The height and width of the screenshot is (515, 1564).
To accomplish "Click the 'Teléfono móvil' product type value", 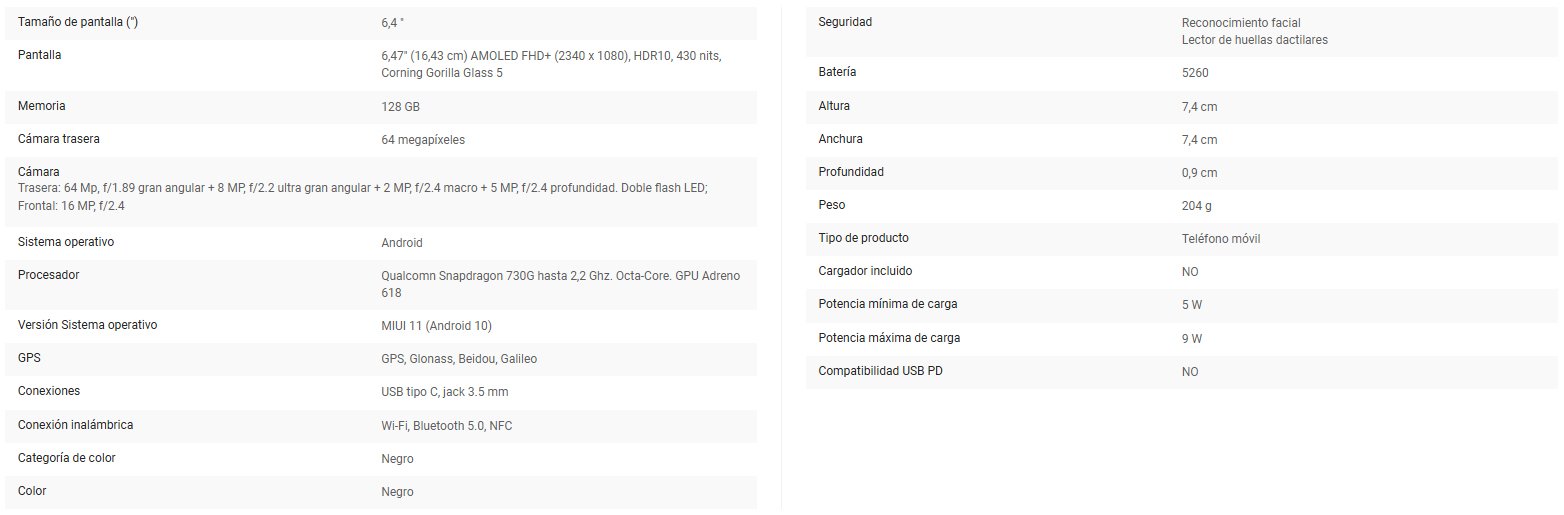I will click(x=1227, y=239).
